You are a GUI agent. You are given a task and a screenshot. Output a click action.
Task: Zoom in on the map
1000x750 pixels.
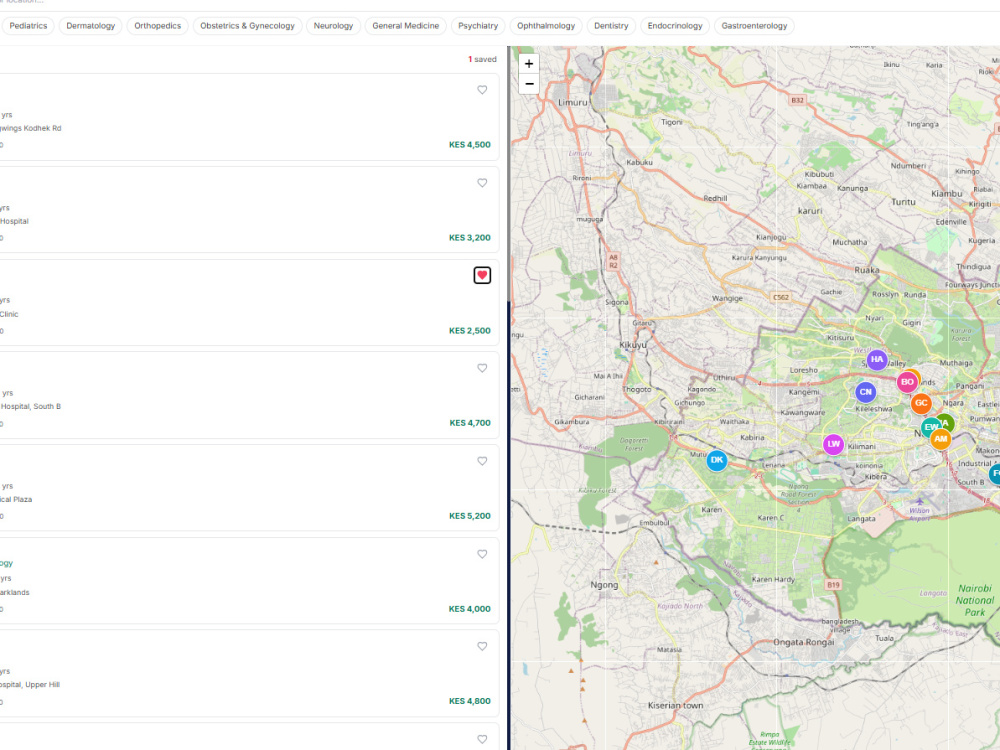click(529, 64)
